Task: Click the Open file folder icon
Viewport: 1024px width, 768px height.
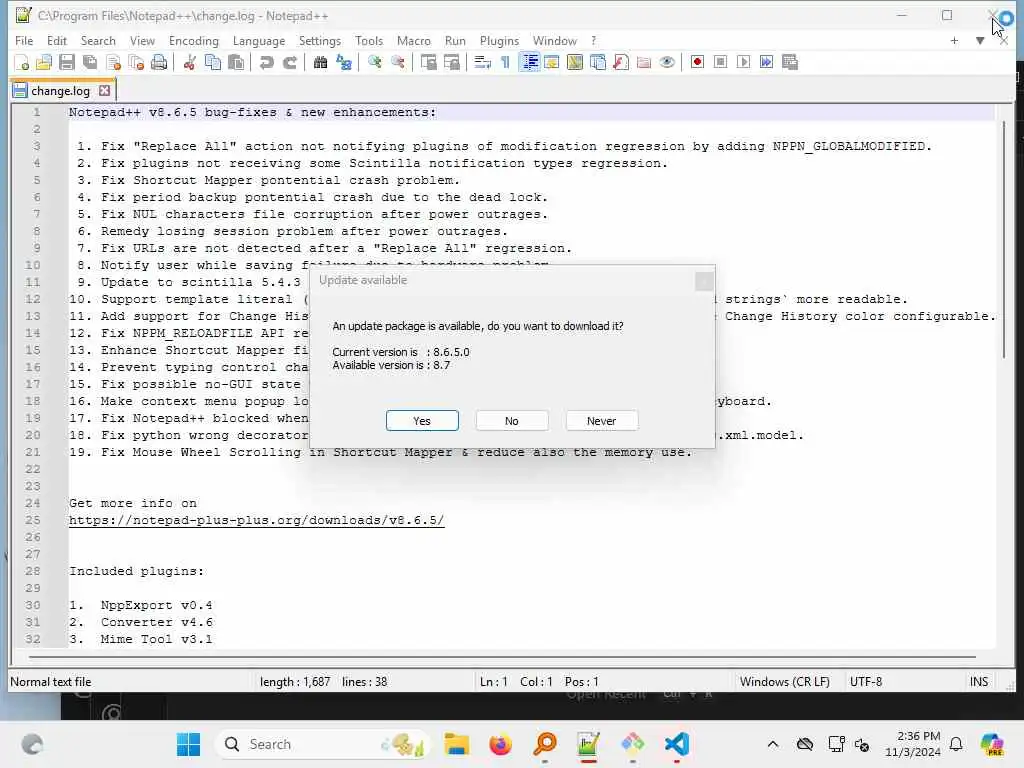Action: pyautogui.click(x=44, y=63)
